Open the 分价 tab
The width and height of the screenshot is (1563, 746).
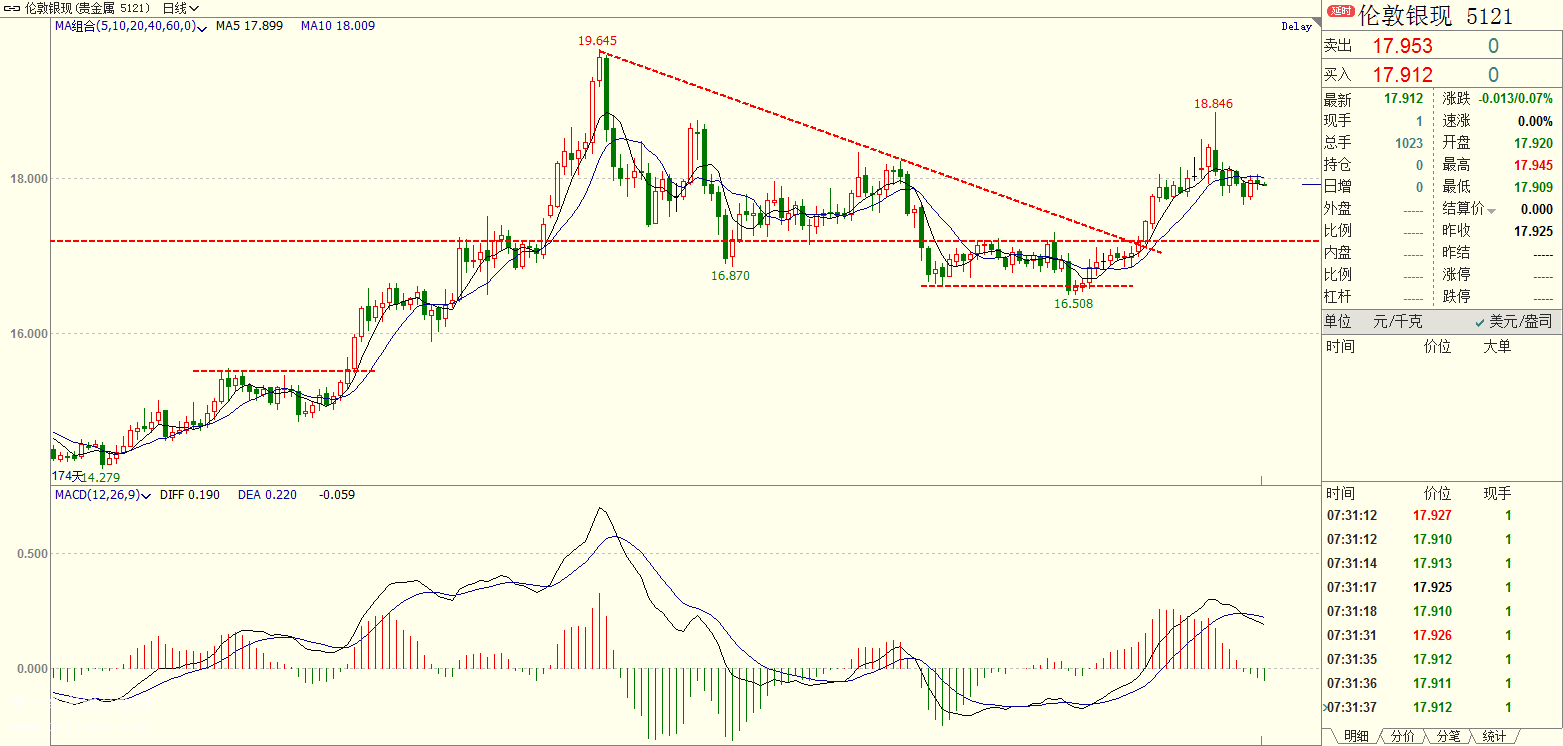[1403, 736]
